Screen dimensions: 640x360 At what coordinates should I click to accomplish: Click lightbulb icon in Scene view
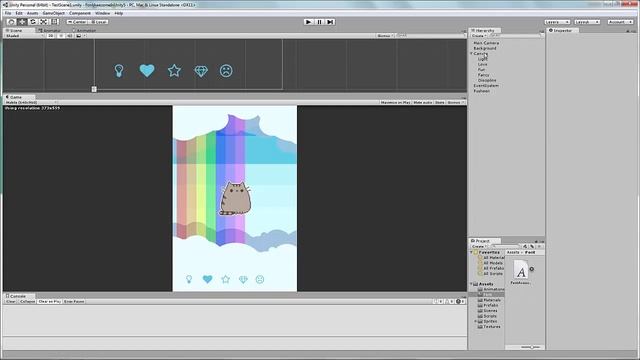[119, 71]
